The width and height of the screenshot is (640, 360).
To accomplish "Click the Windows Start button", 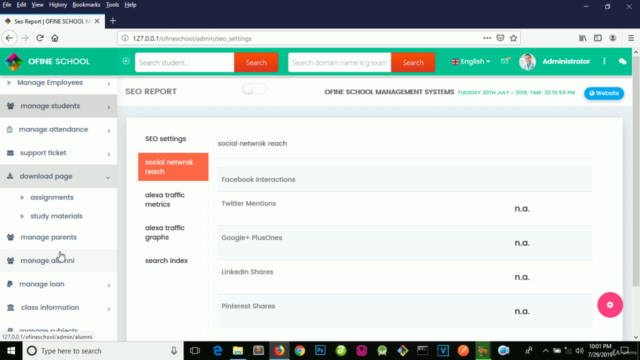I will (x=11, y=351).
